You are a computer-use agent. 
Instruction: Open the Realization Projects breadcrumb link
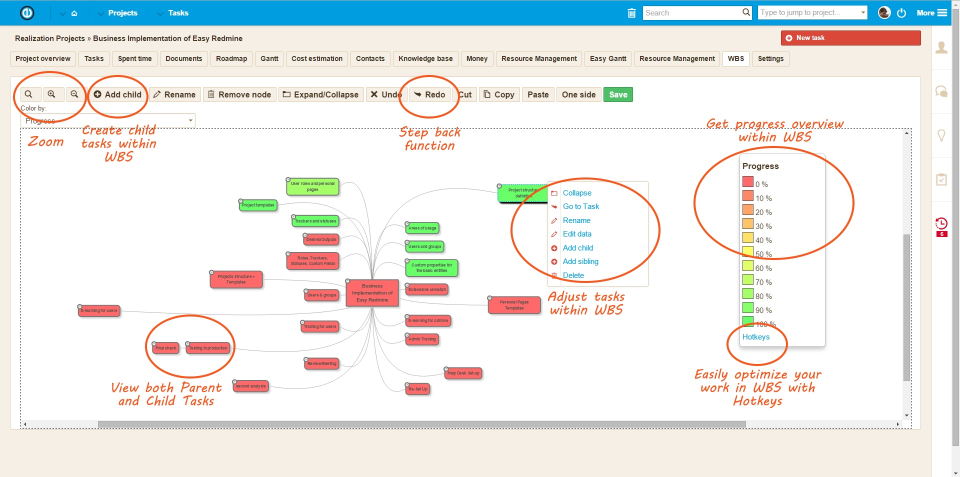50,39
